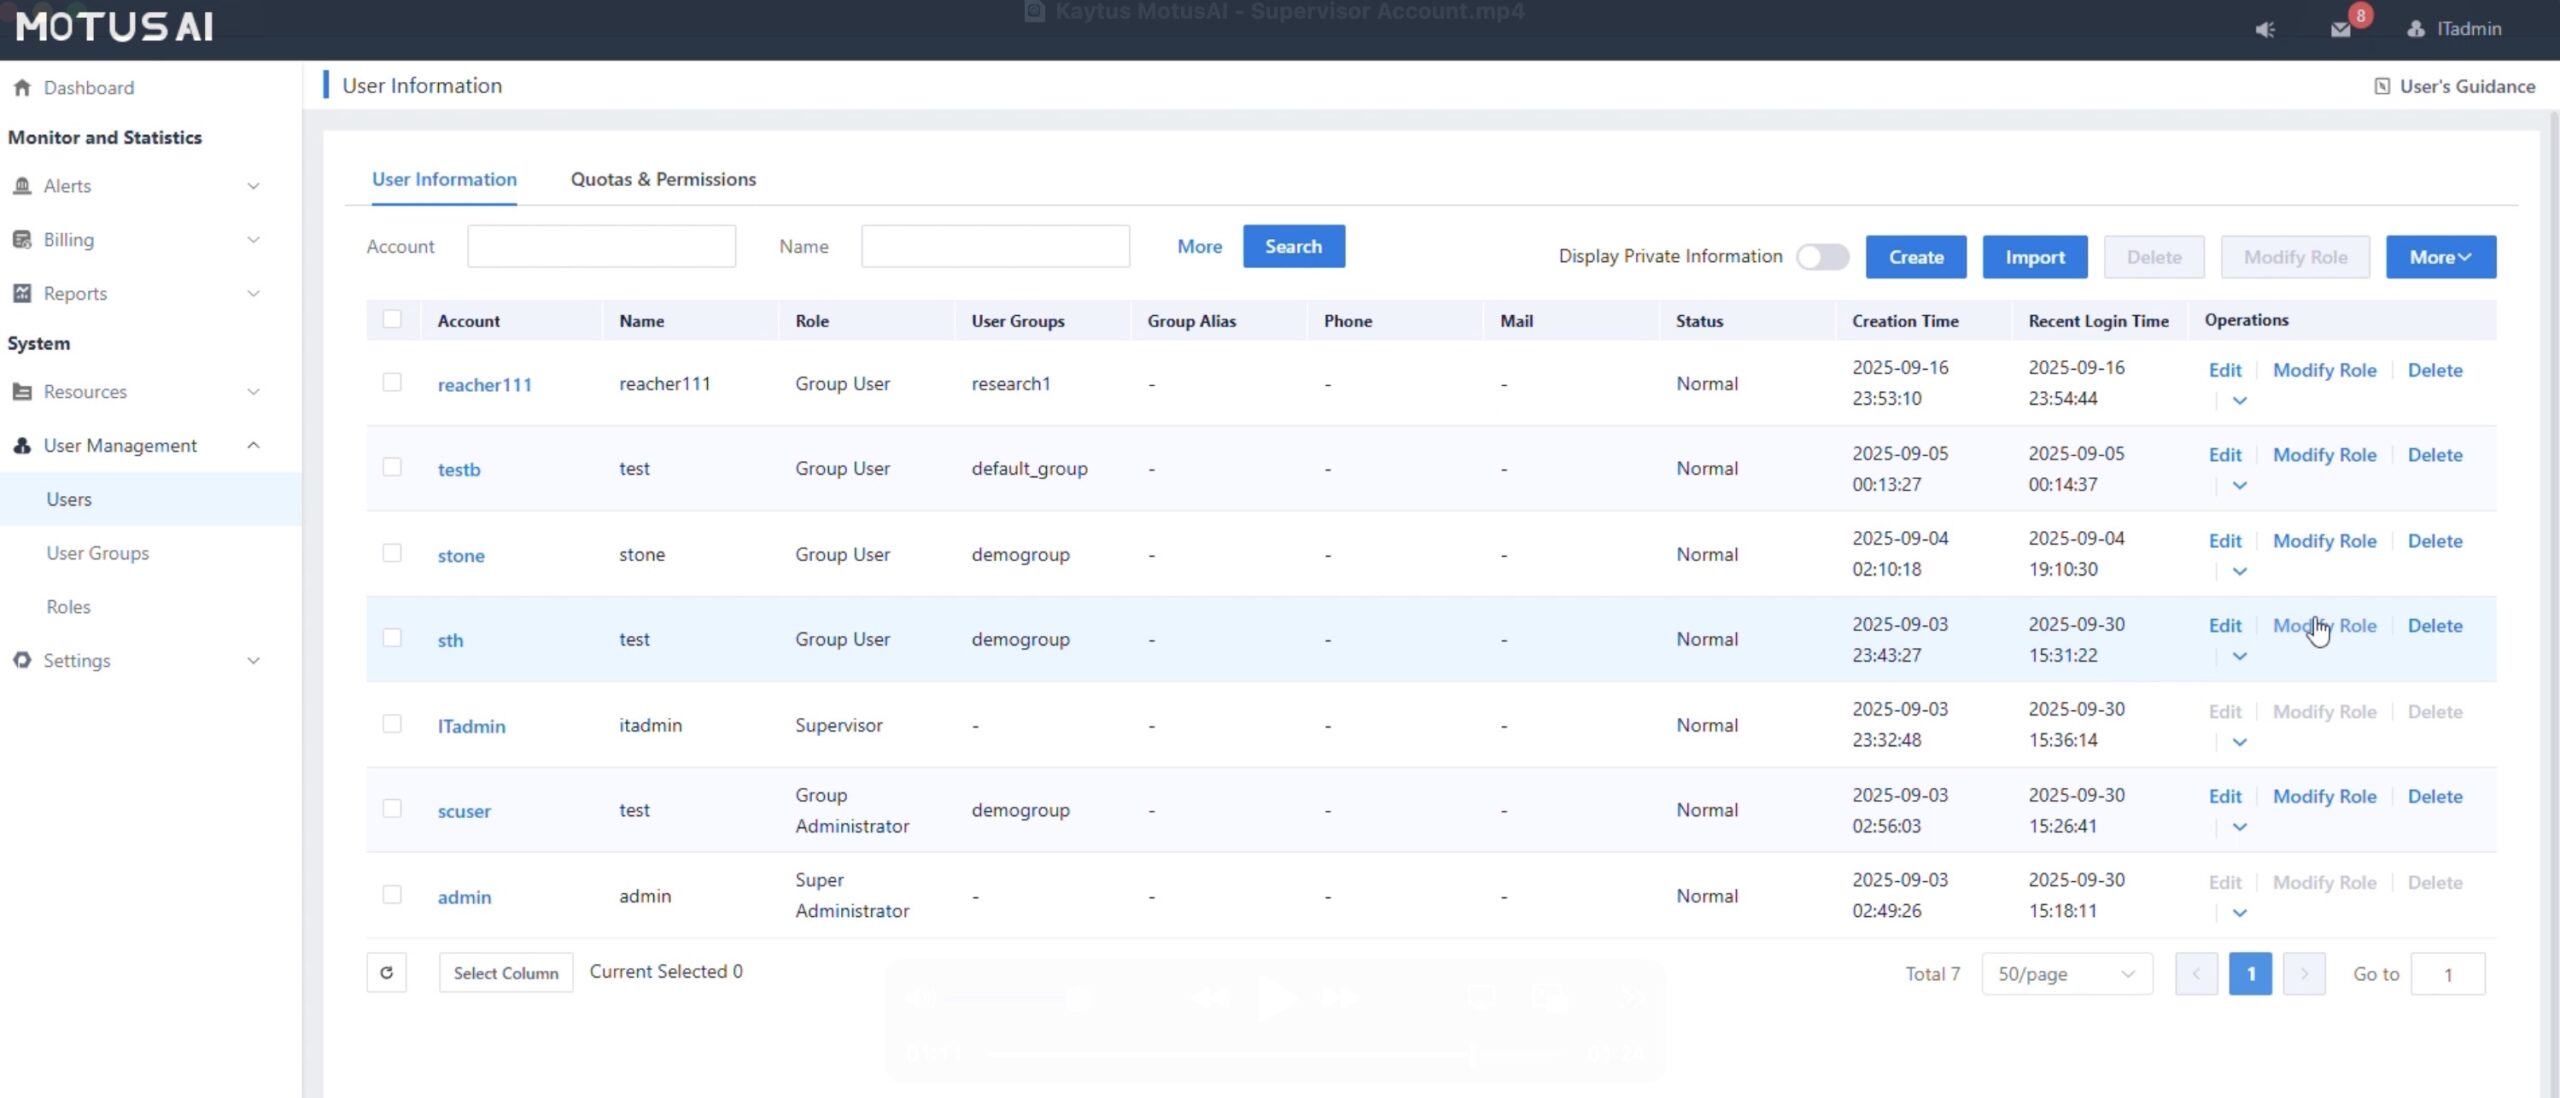
Task: Expand more operations chevron for stone row
Action: pyautogui.click(x=2240, y=571)
